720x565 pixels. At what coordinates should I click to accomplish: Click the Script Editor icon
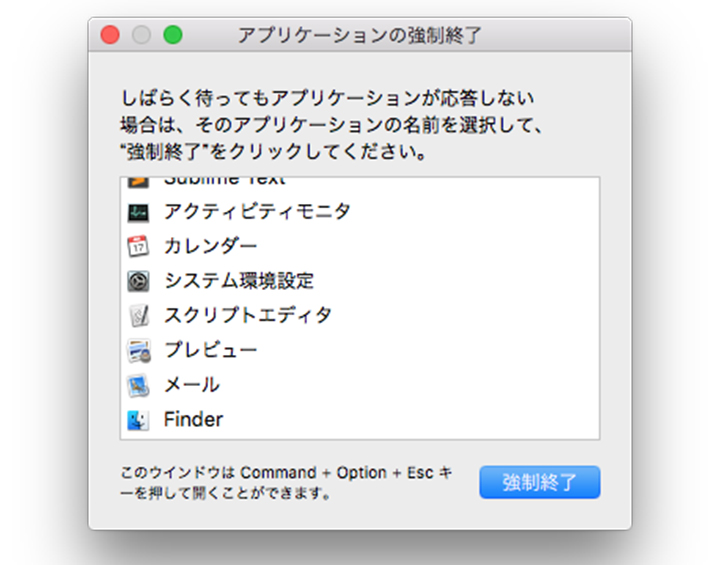(x=138, y=316)
